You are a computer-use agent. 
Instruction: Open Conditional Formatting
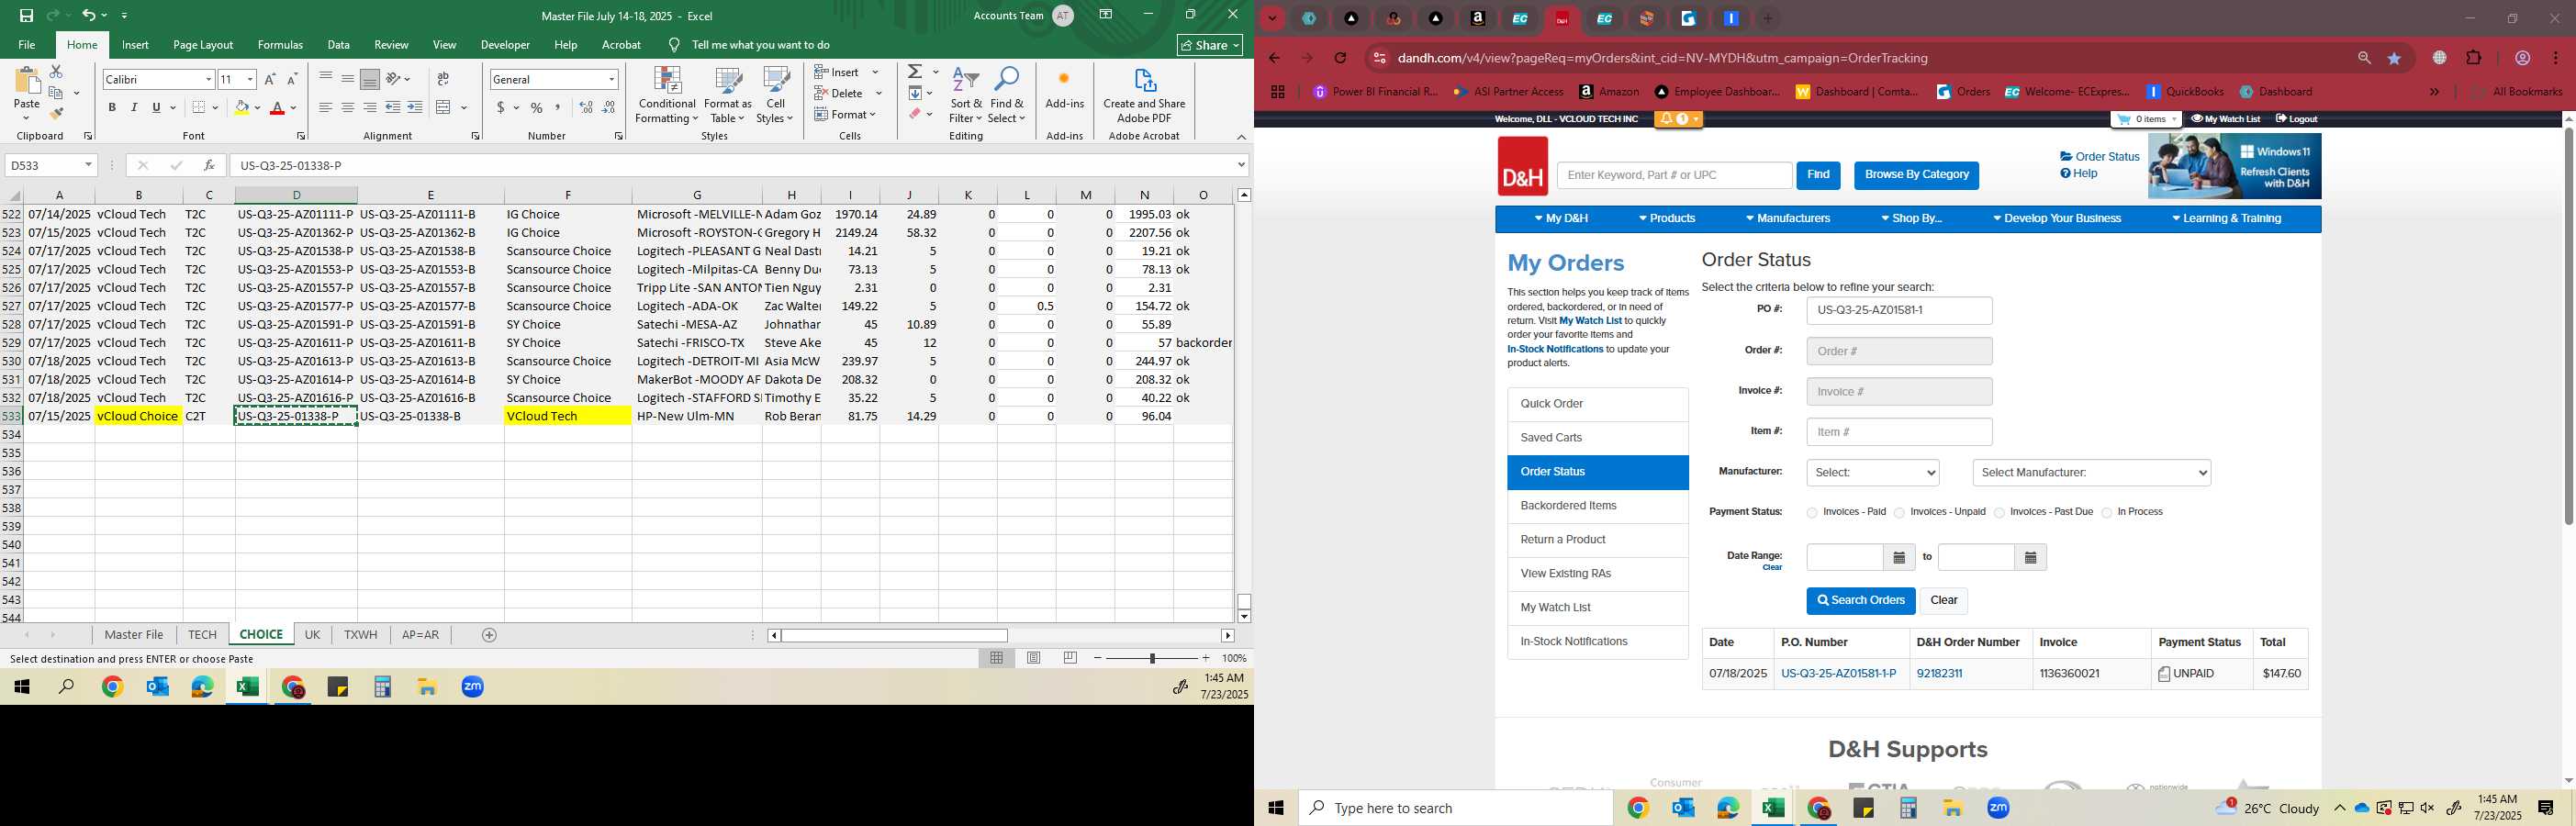tap(667, 96)
